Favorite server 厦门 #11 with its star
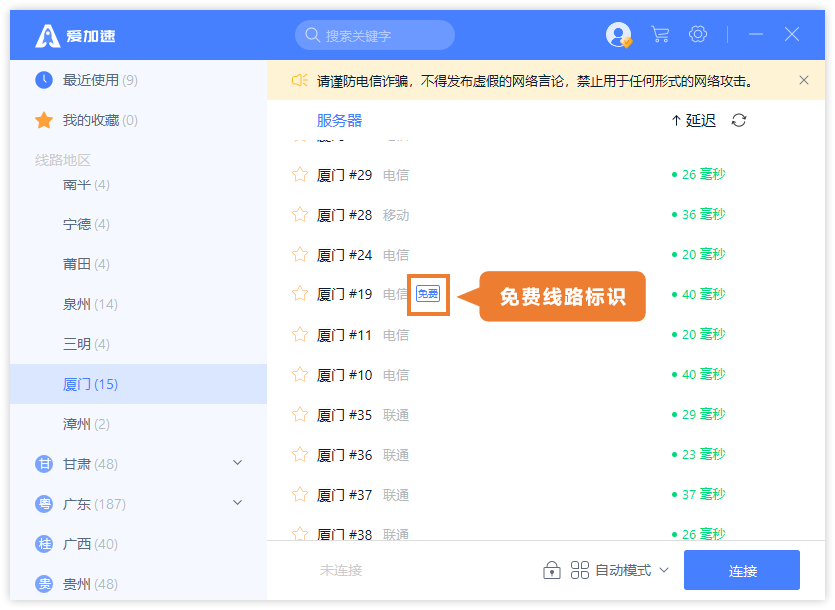 tap(300, 335)
